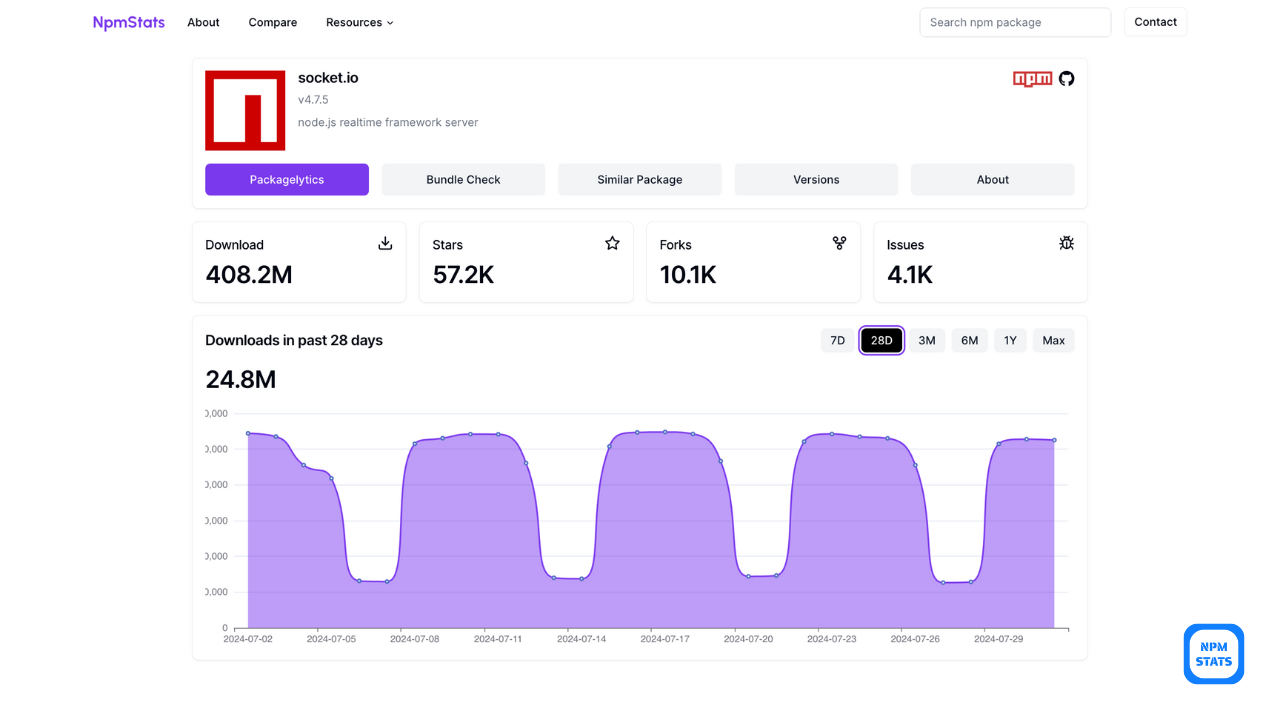Select the 28D time range
1280x720 pixels.
(882, 340)
